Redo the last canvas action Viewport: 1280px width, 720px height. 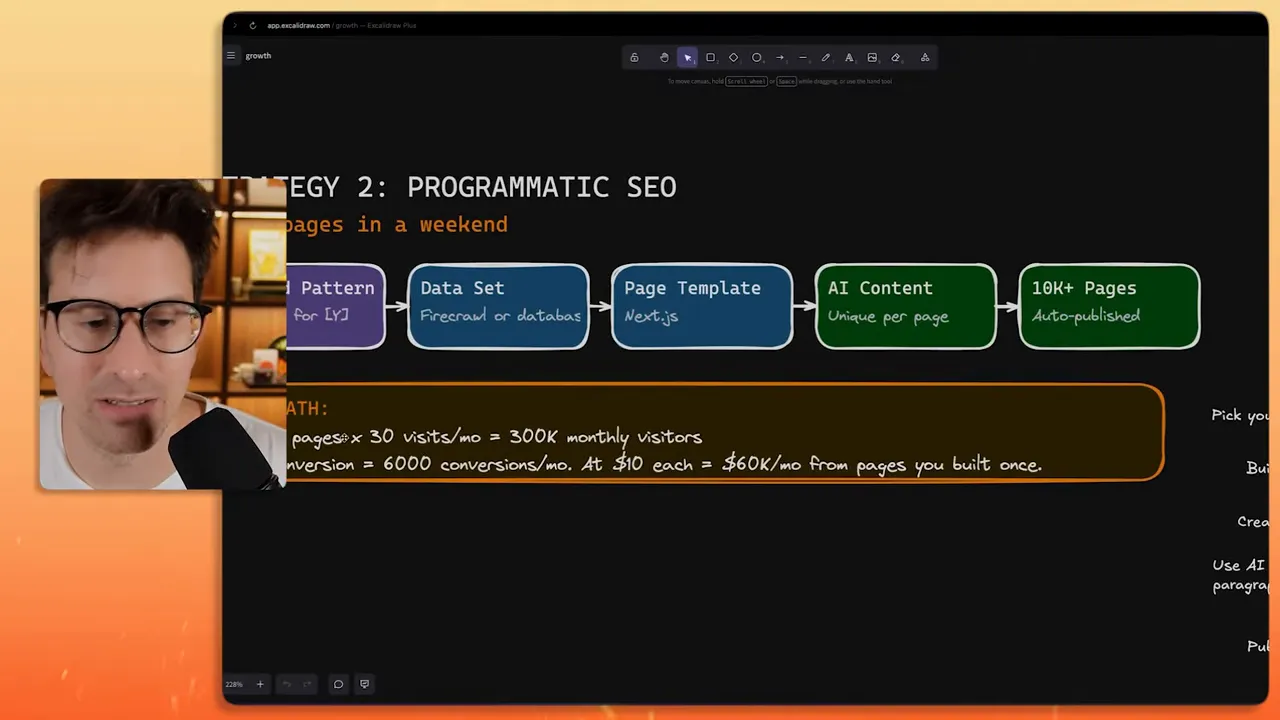307,684
